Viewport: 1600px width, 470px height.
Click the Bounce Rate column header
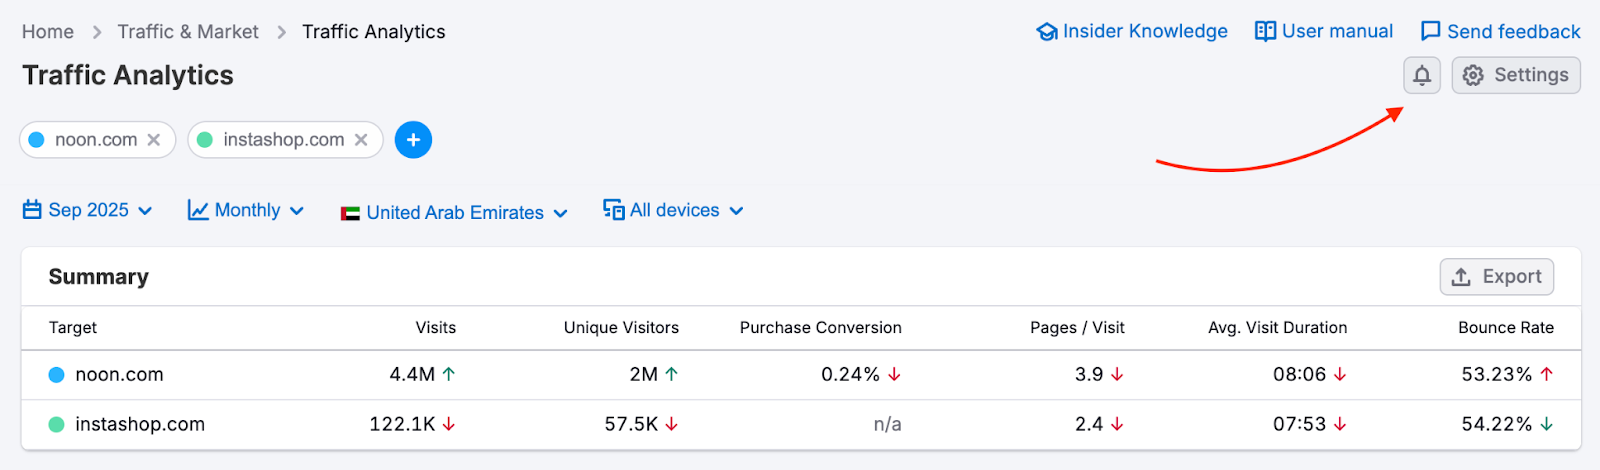[1505, 328]
